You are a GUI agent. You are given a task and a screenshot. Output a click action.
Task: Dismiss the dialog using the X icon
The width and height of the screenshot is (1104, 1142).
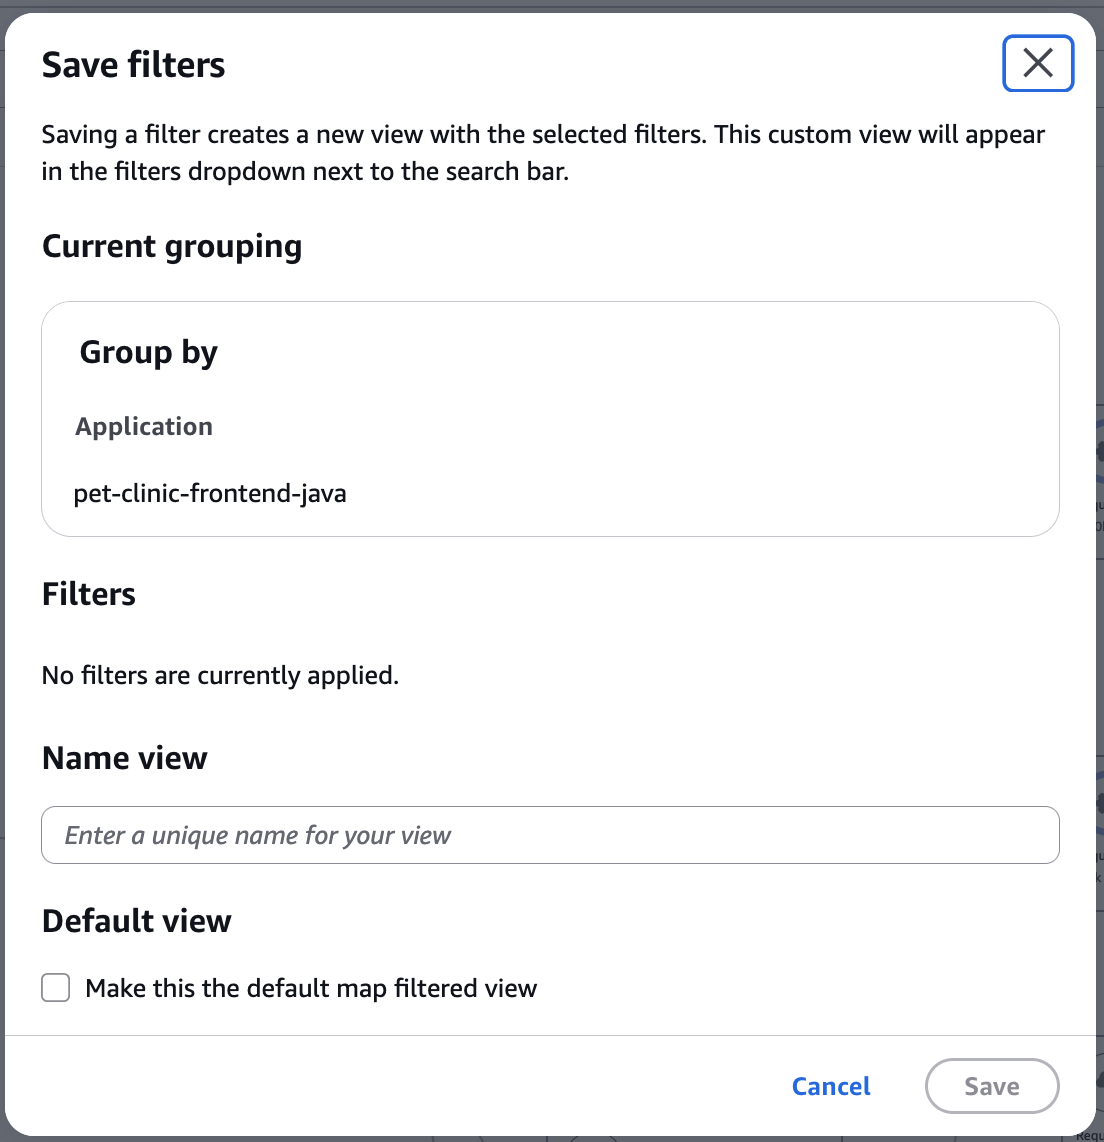[x=1037, y=63]
